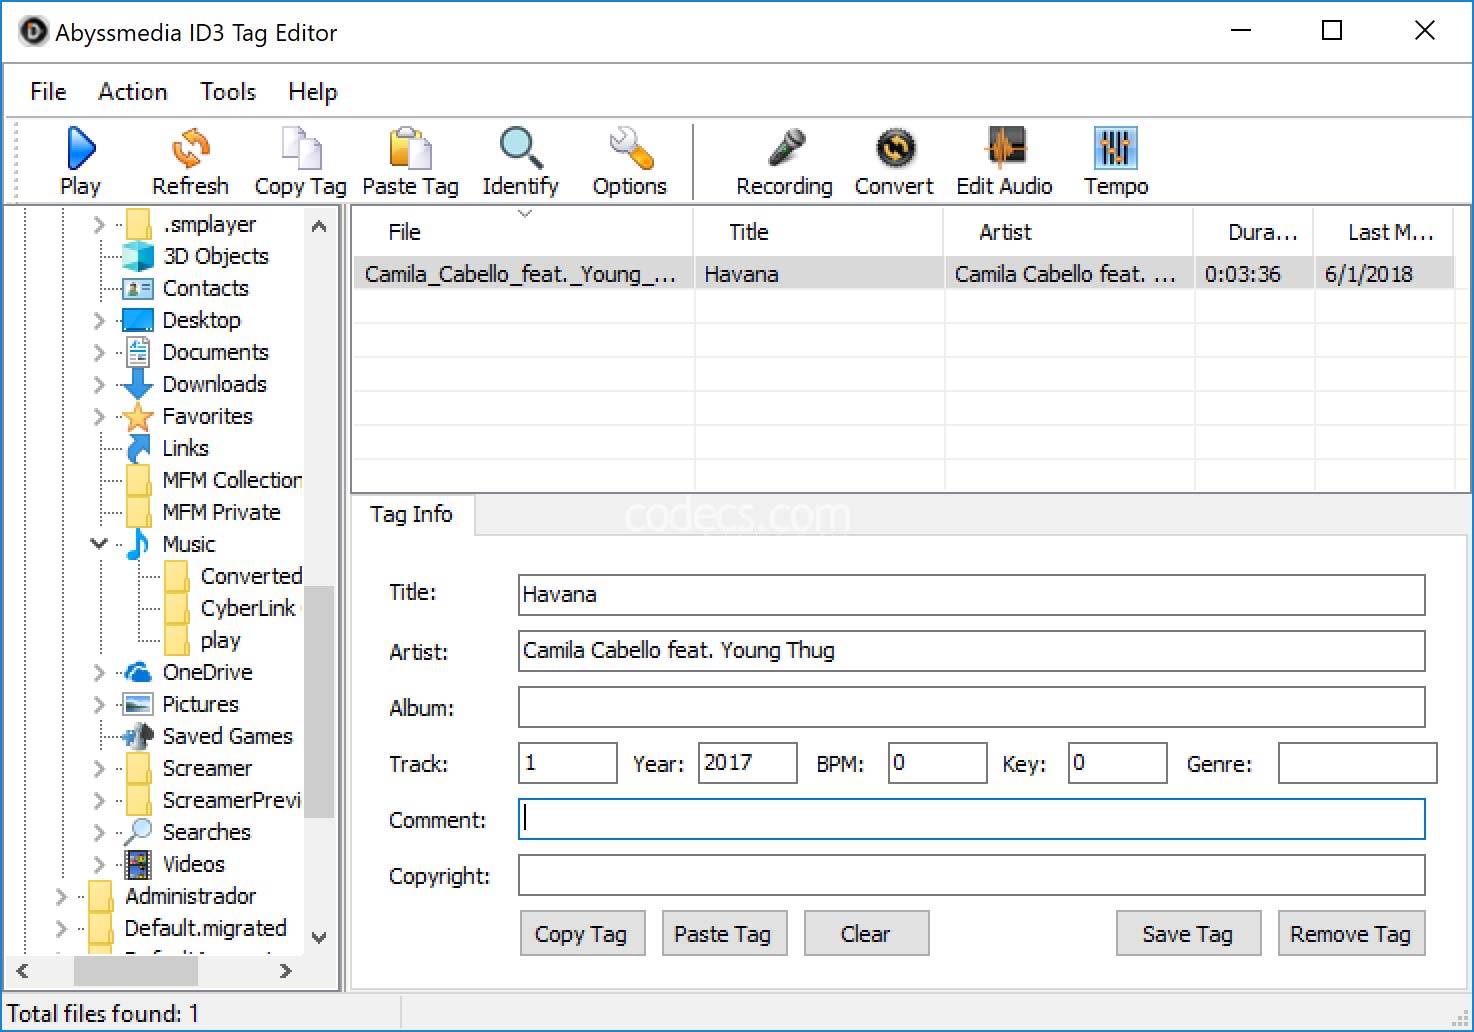Expand the Downloads tree node
1474x1032 pixels.
99,384
